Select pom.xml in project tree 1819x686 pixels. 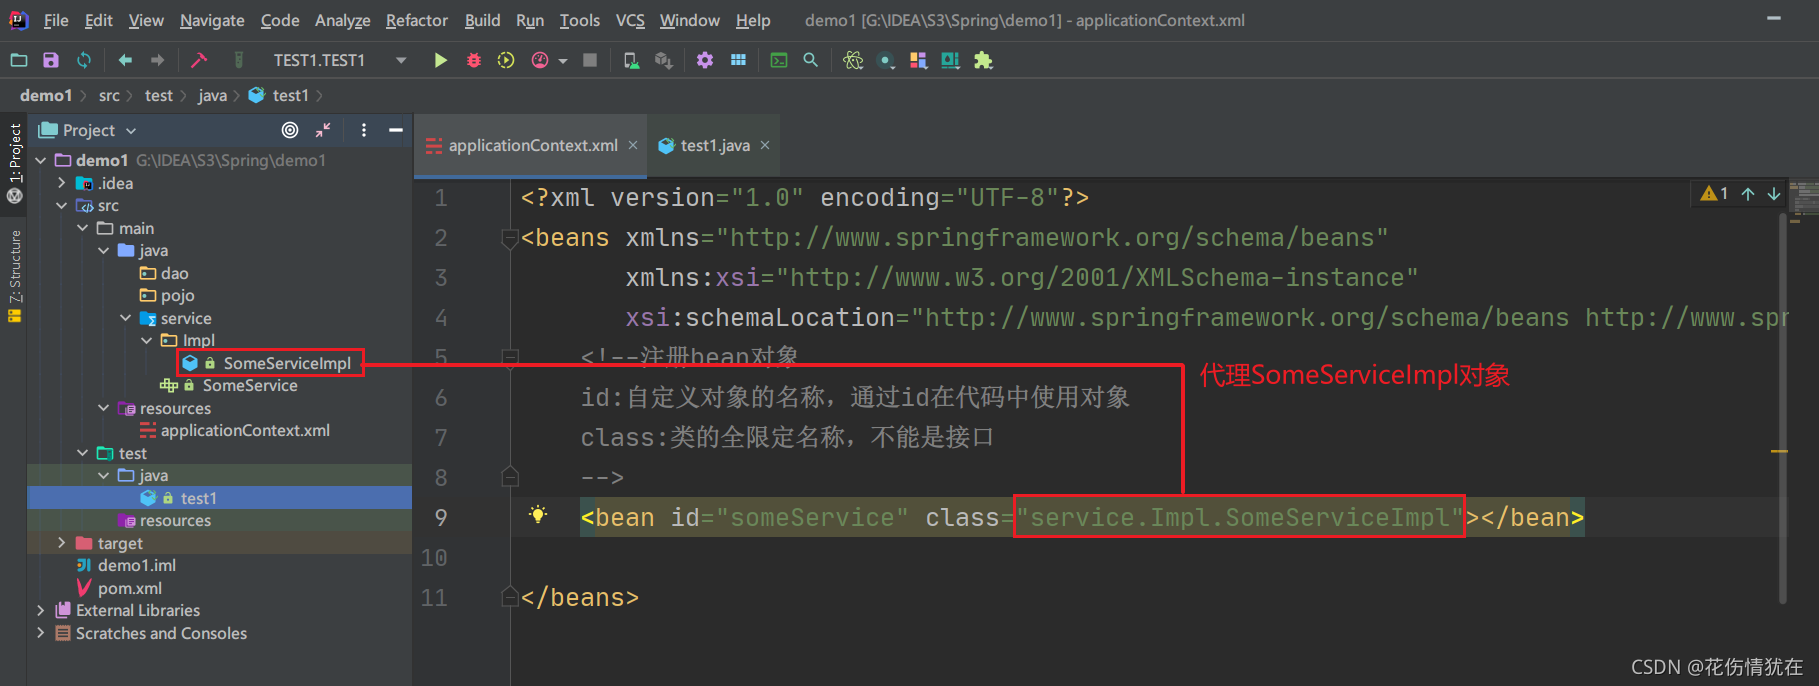click(130, 588)
